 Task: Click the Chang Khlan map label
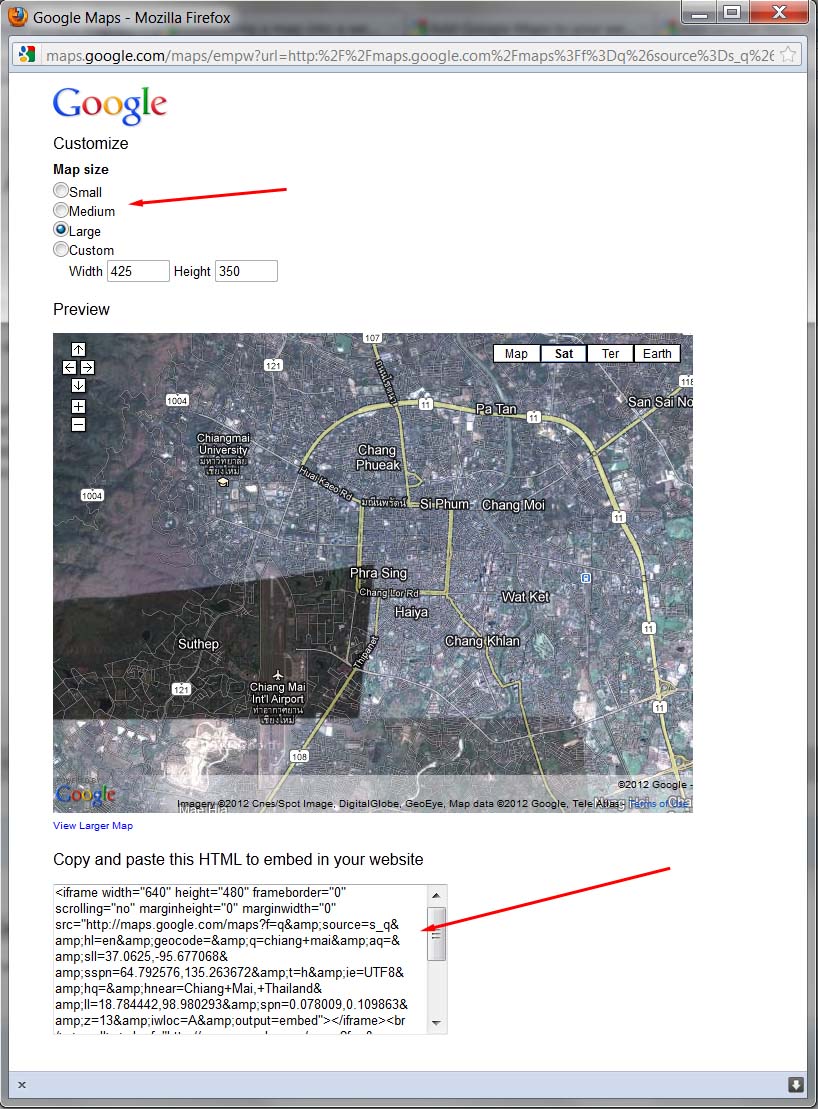click(x=482, y=641)
